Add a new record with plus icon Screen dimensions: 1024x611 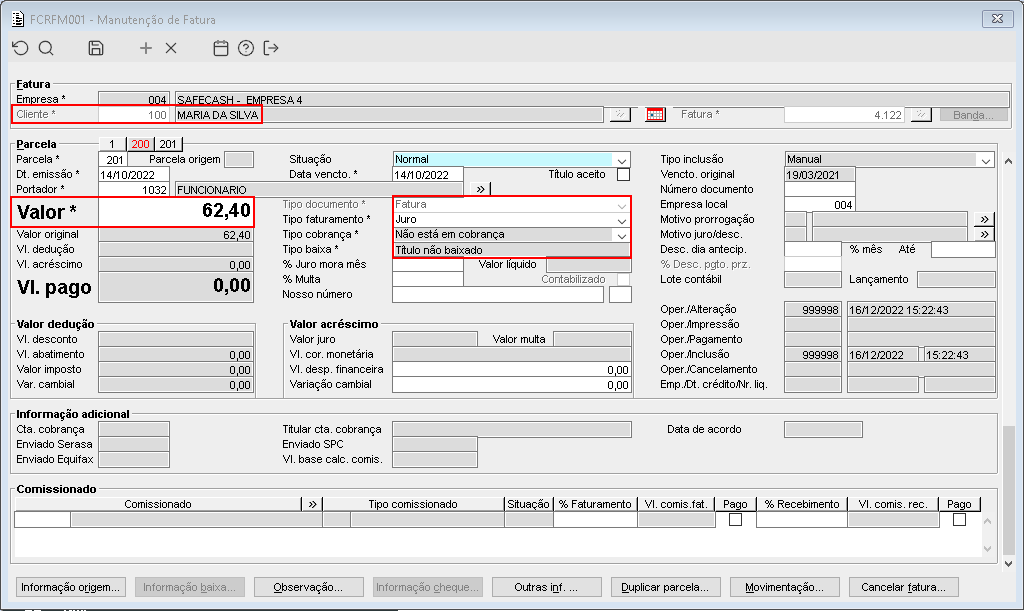click(x=146, y=48)
